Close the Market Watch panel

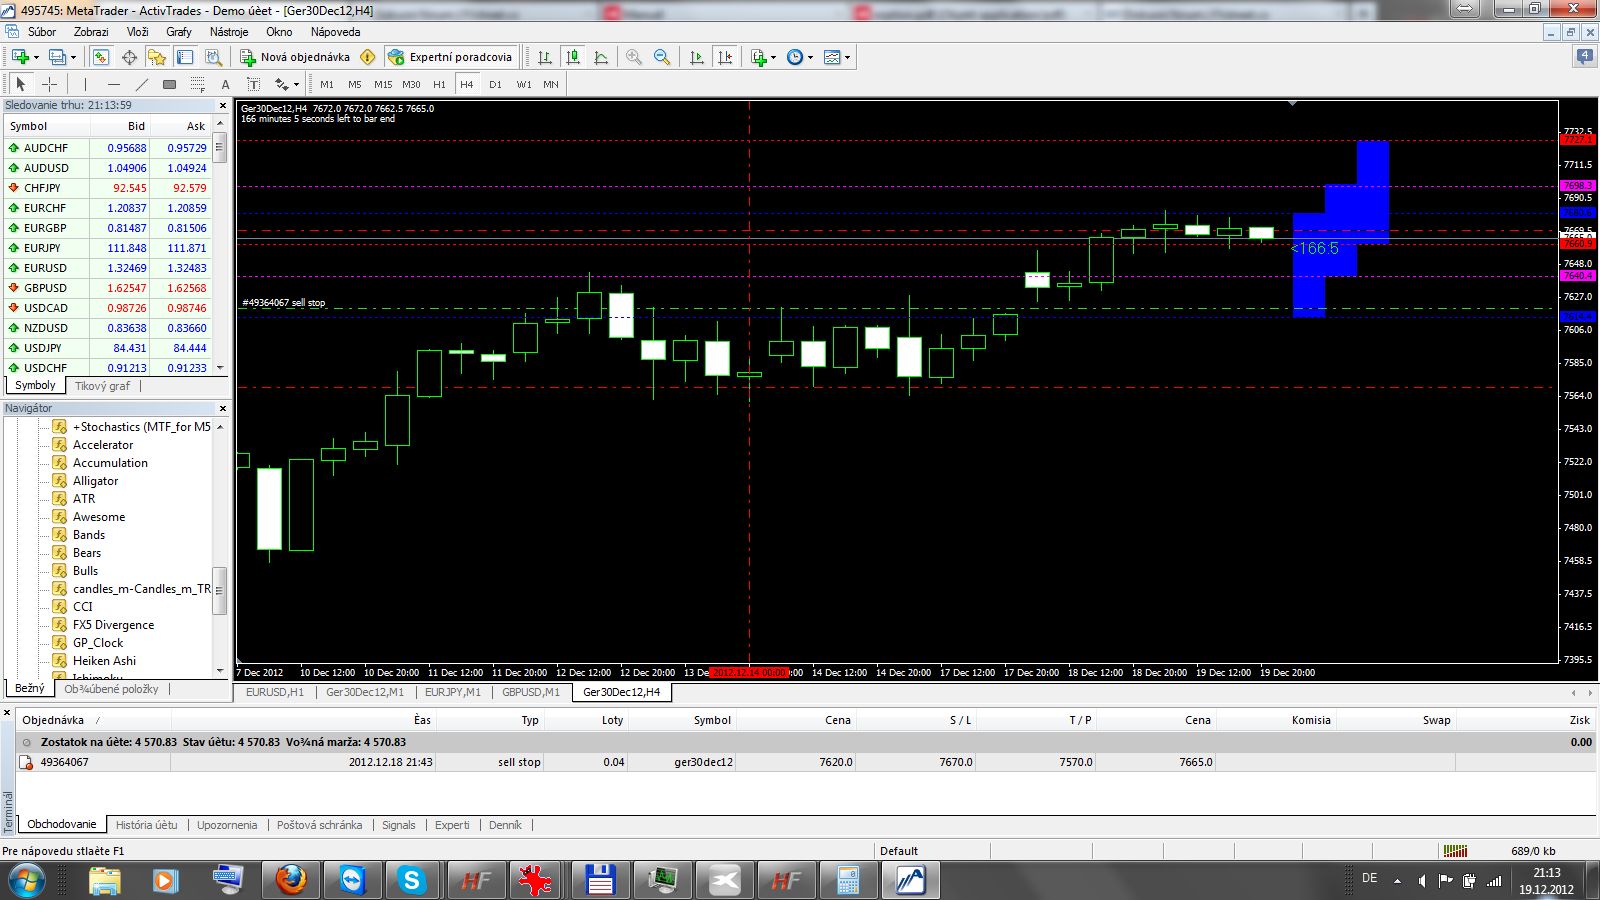click(223, 105)
